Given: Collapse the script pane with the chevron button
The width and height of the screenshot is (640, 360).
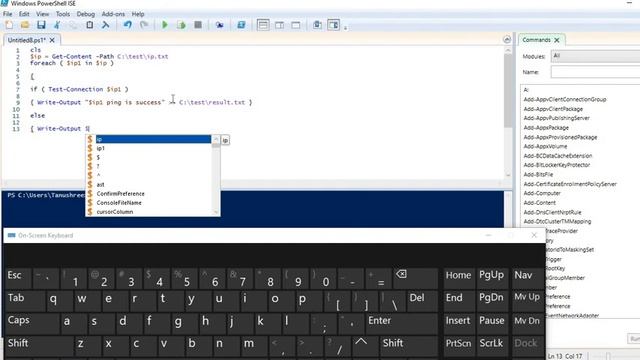Looking at the screenshot, I should point(507,40).
